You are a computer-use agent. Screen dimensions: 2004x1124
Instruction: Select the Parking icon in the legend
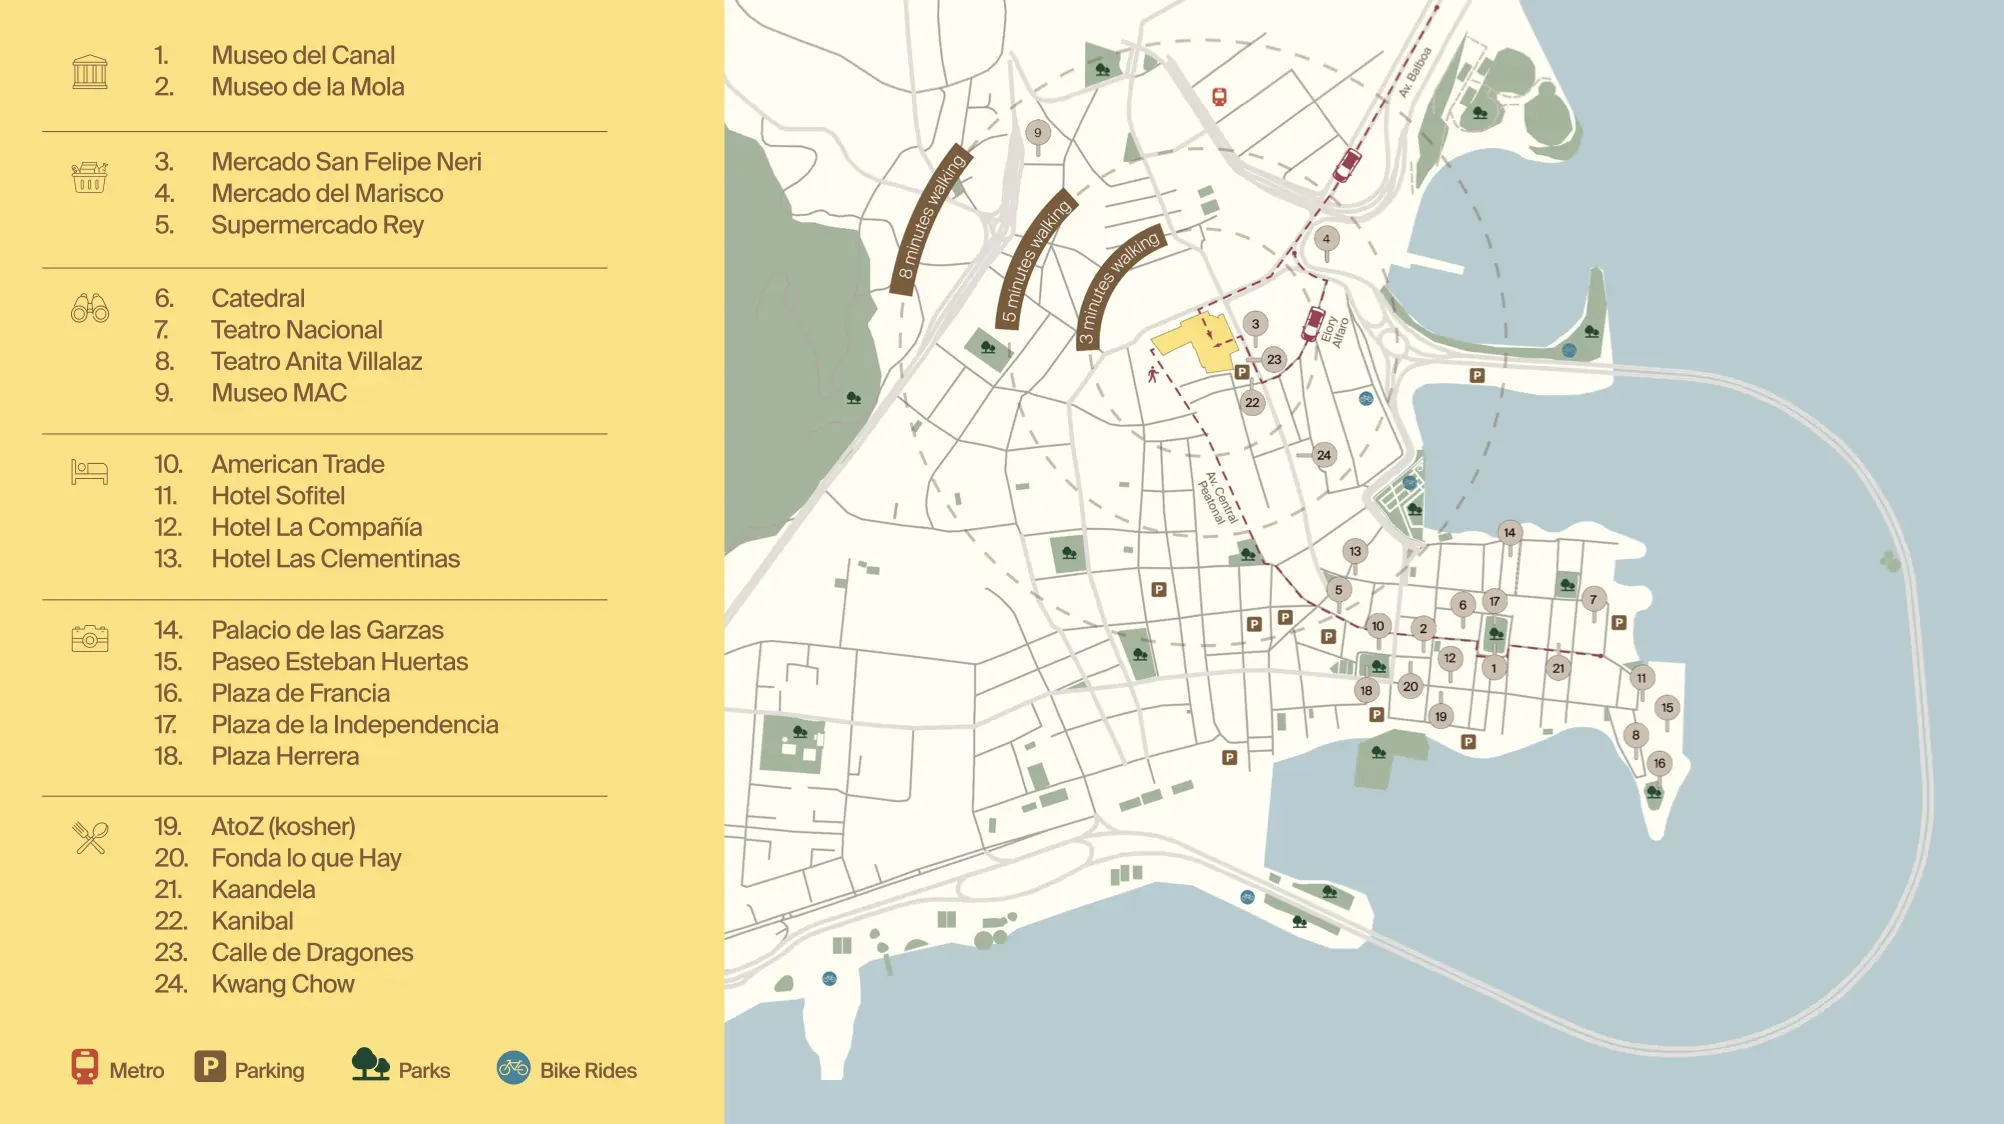(211, 1069)
